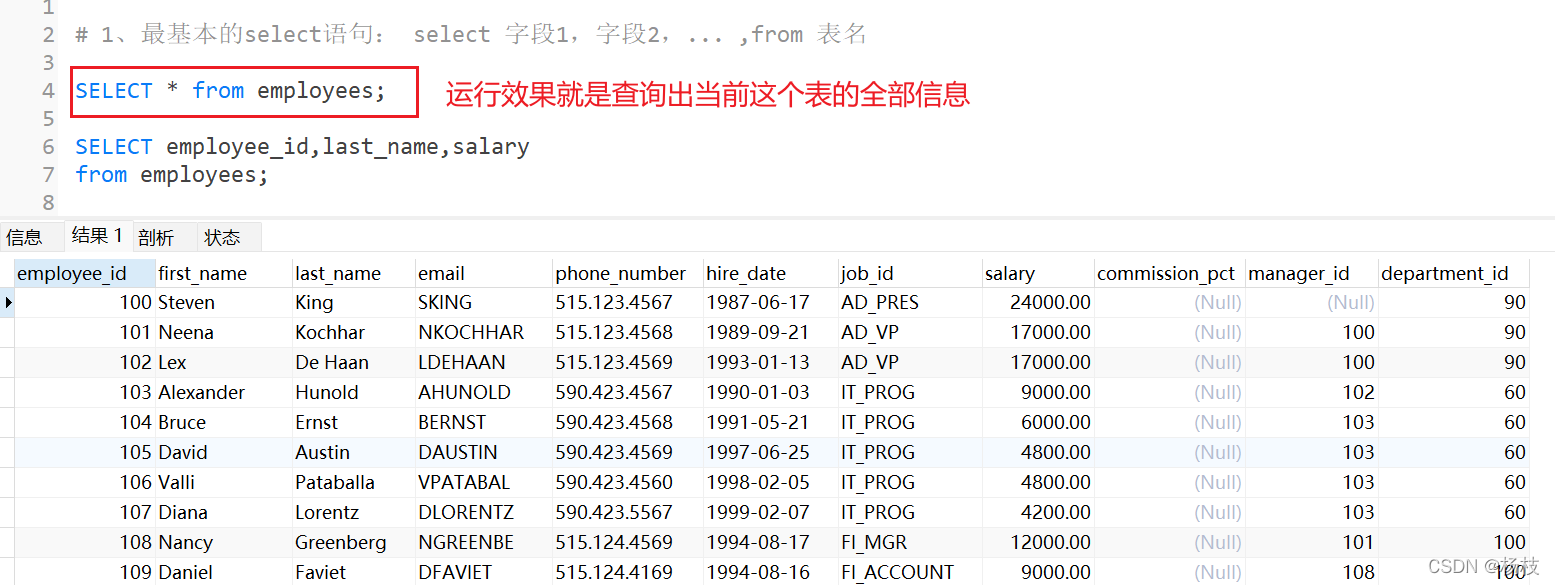Select the 'Alexander' first name cell

pos(224,392)
